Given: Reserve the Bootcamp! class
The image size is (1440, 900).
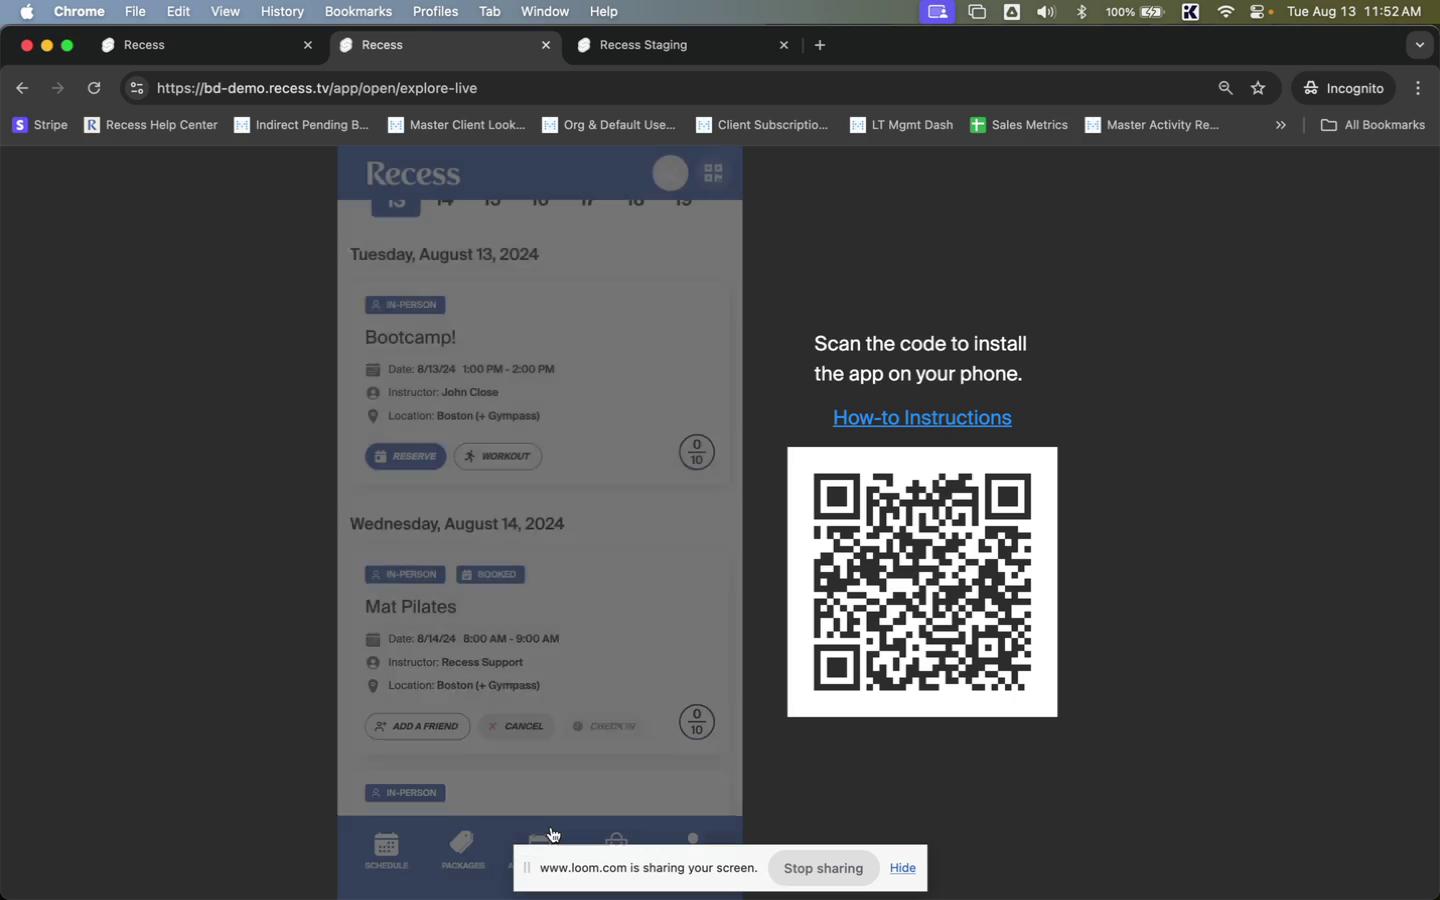Looking at the screenshot, I should point(406,456).
